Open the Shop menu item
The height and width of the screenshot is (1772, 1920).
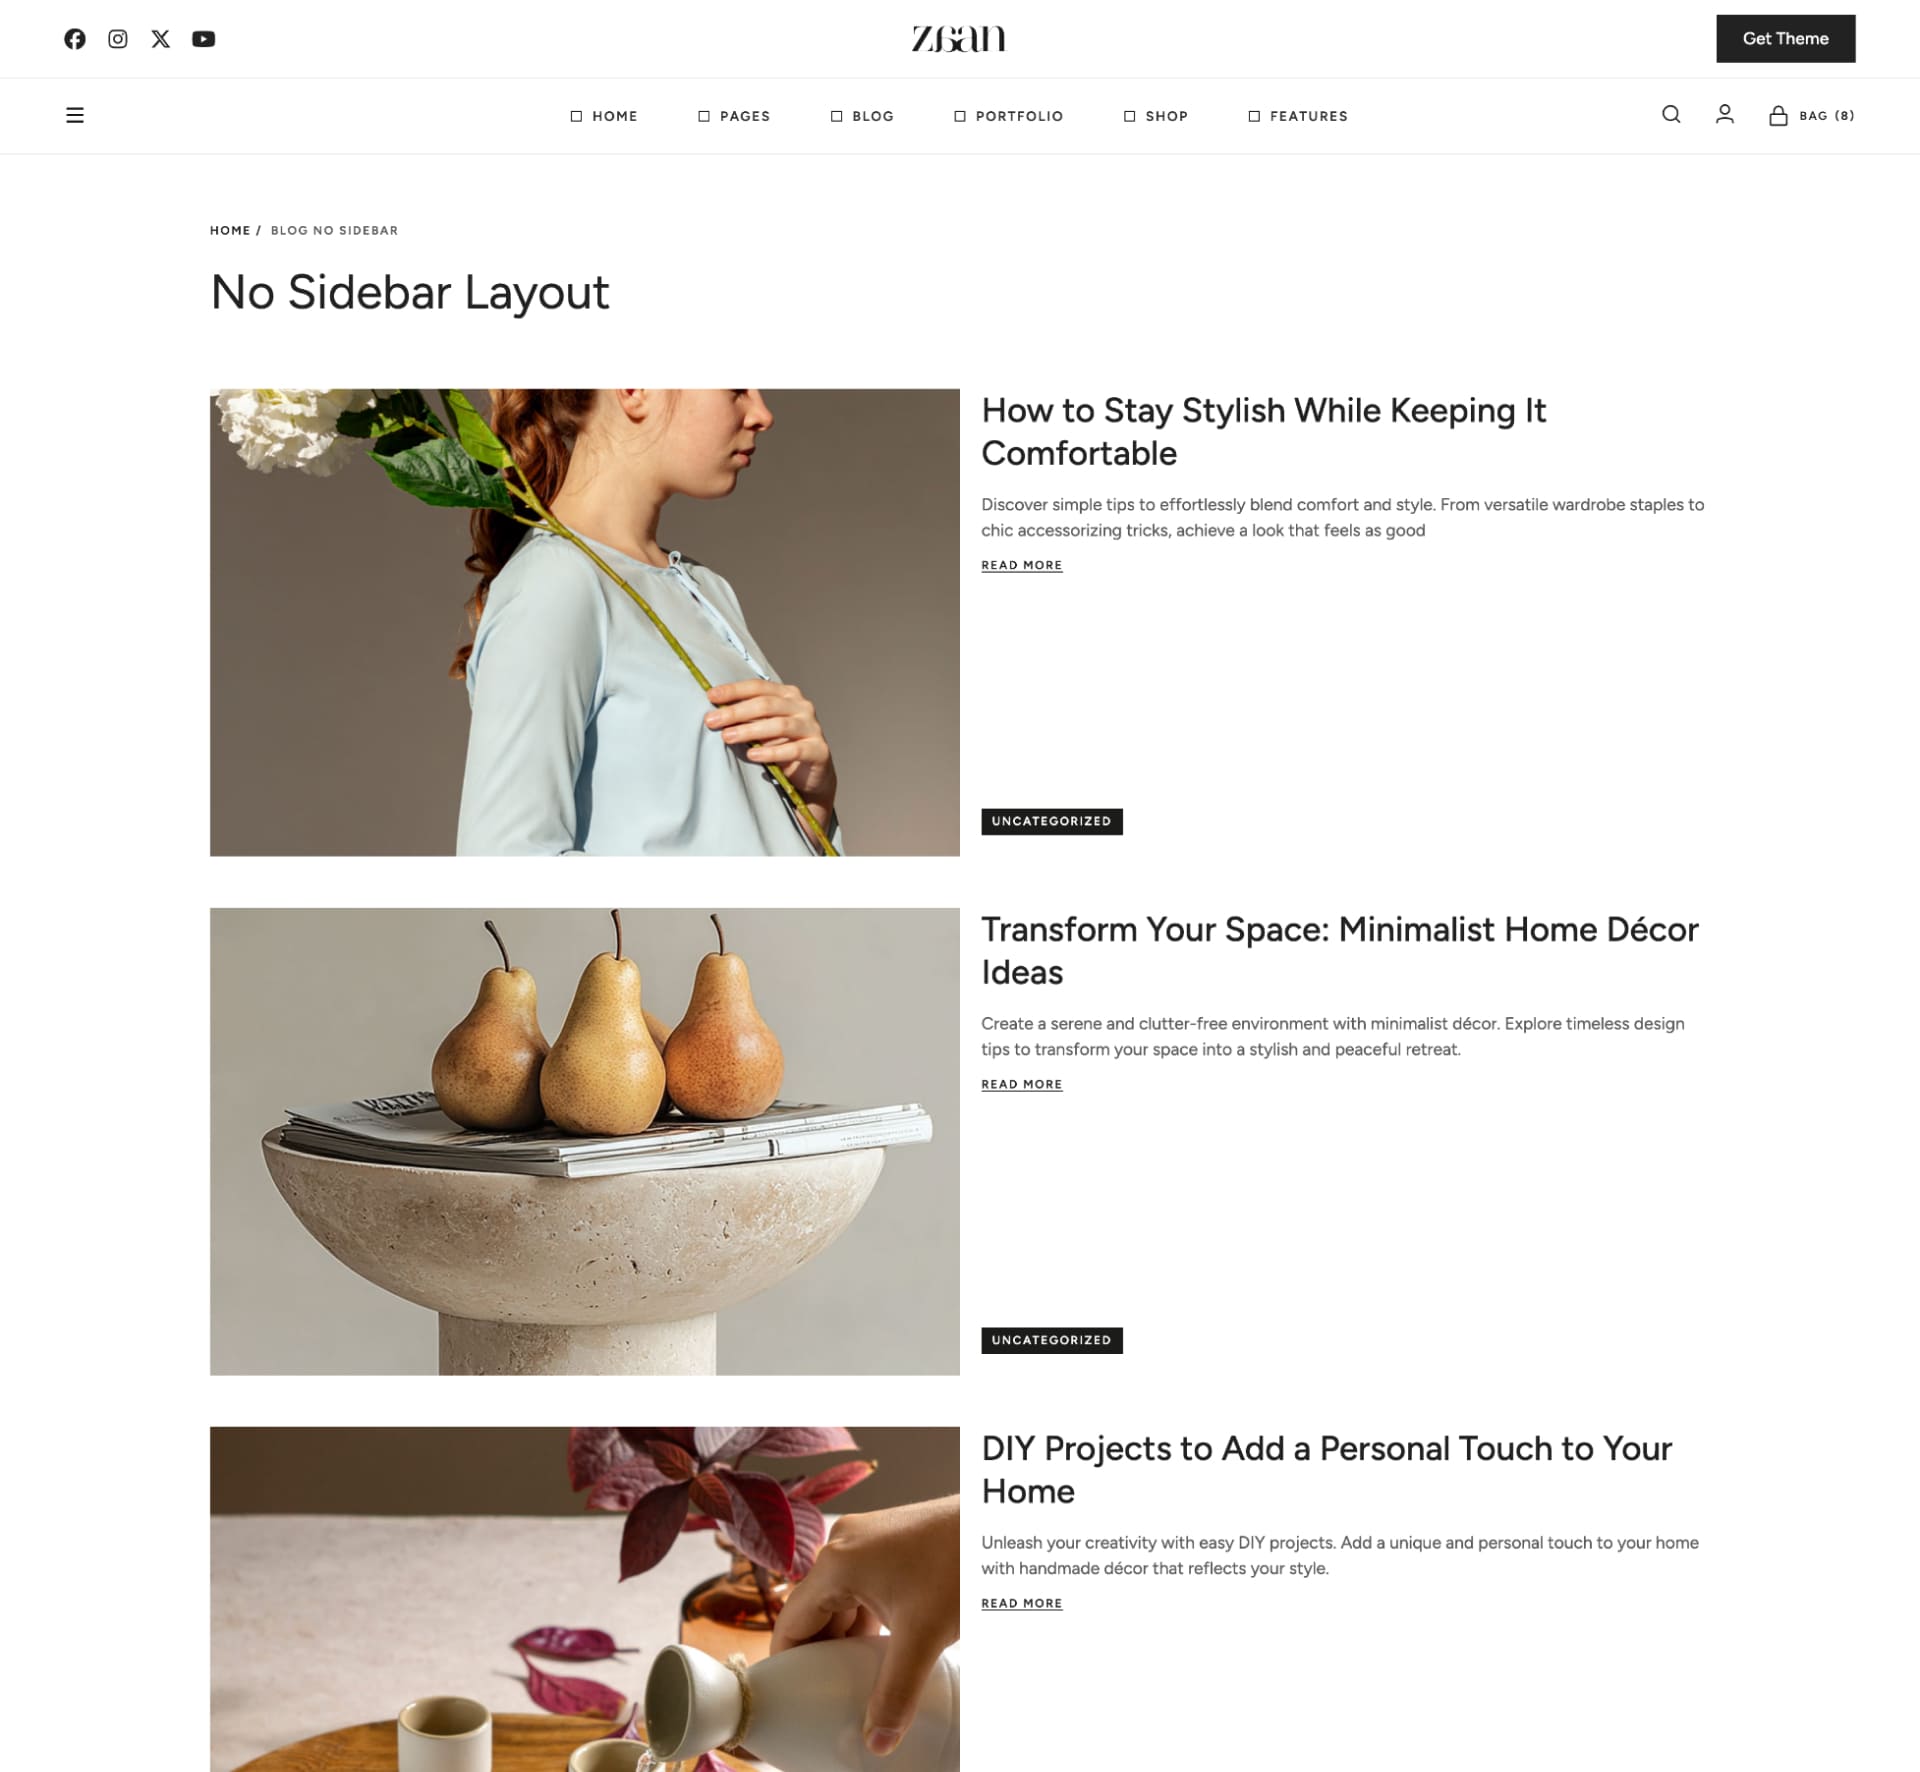click(x=1156, y=116)
